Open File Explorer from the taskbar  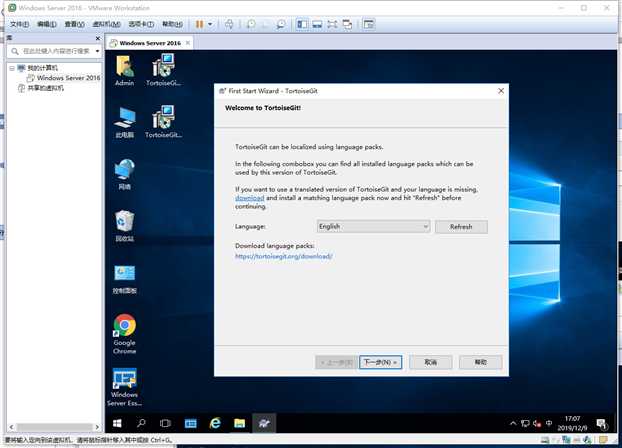pyautogui.click(x=239, y=423)
